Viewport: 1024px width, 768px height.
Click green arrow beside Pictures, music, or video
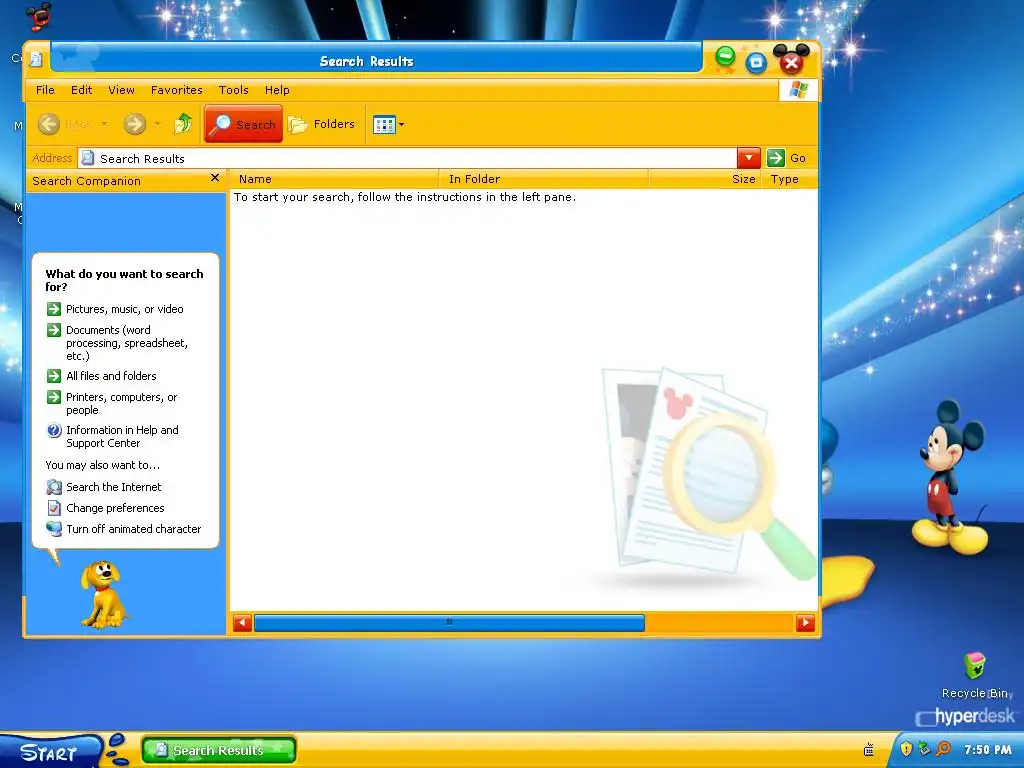click(54, 309)
